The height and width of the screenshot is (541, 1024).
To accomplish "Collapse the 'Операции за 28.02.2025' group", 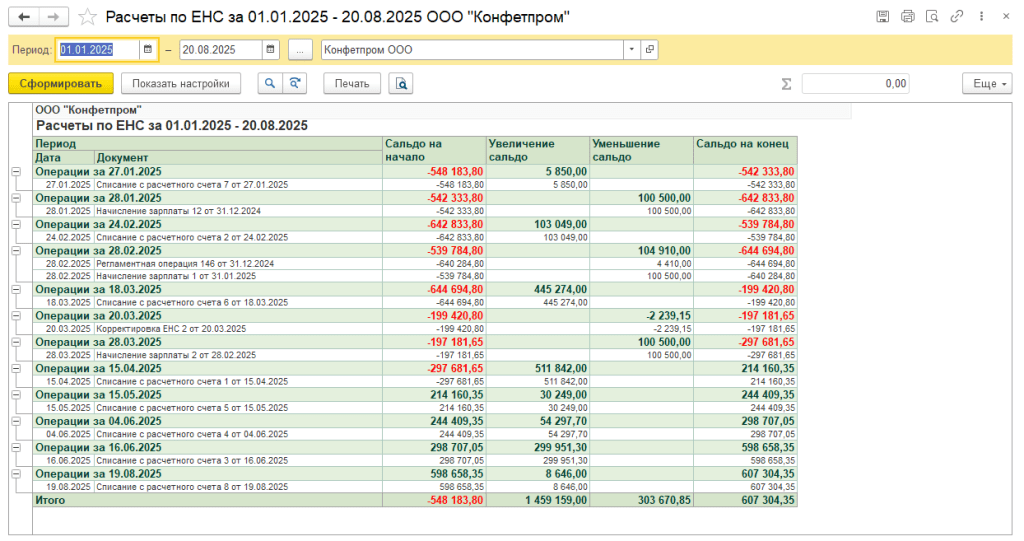I will click(16, 251).
